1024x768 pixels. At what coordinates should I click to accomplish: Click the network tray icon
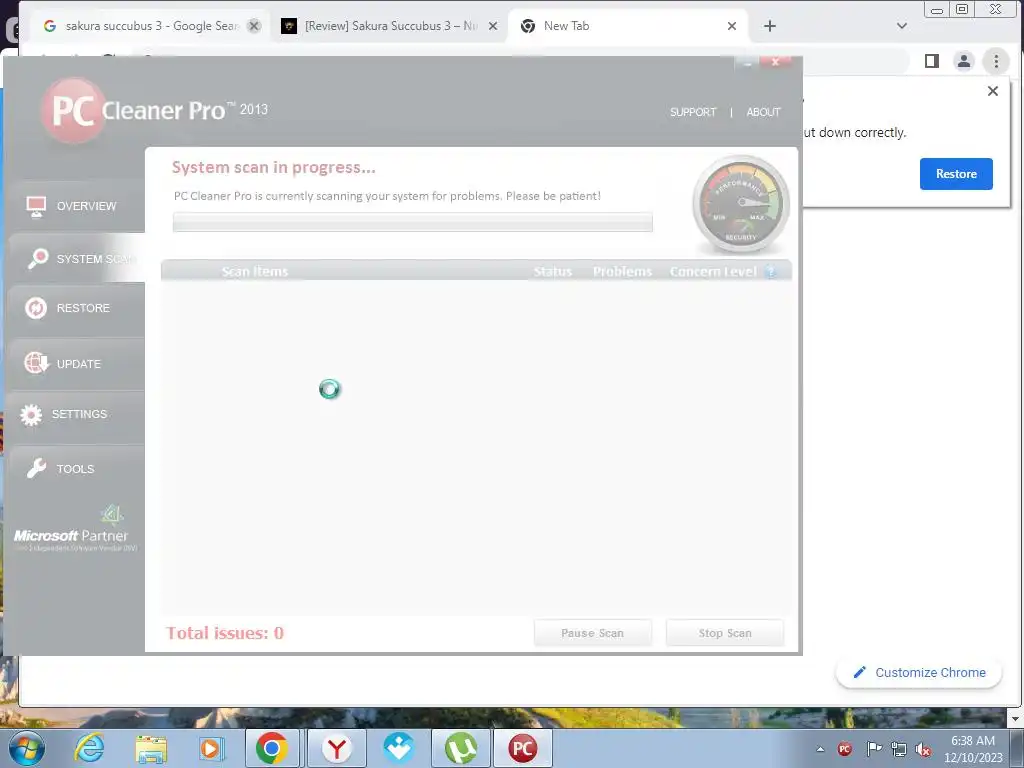coord(899,750)
